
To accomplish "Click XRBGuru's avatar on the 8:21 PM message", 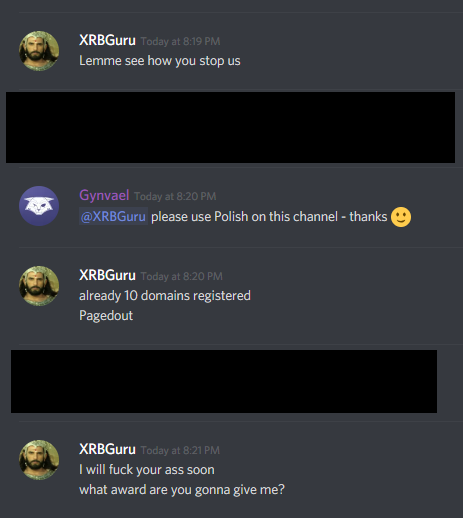I will click(39, 460).
